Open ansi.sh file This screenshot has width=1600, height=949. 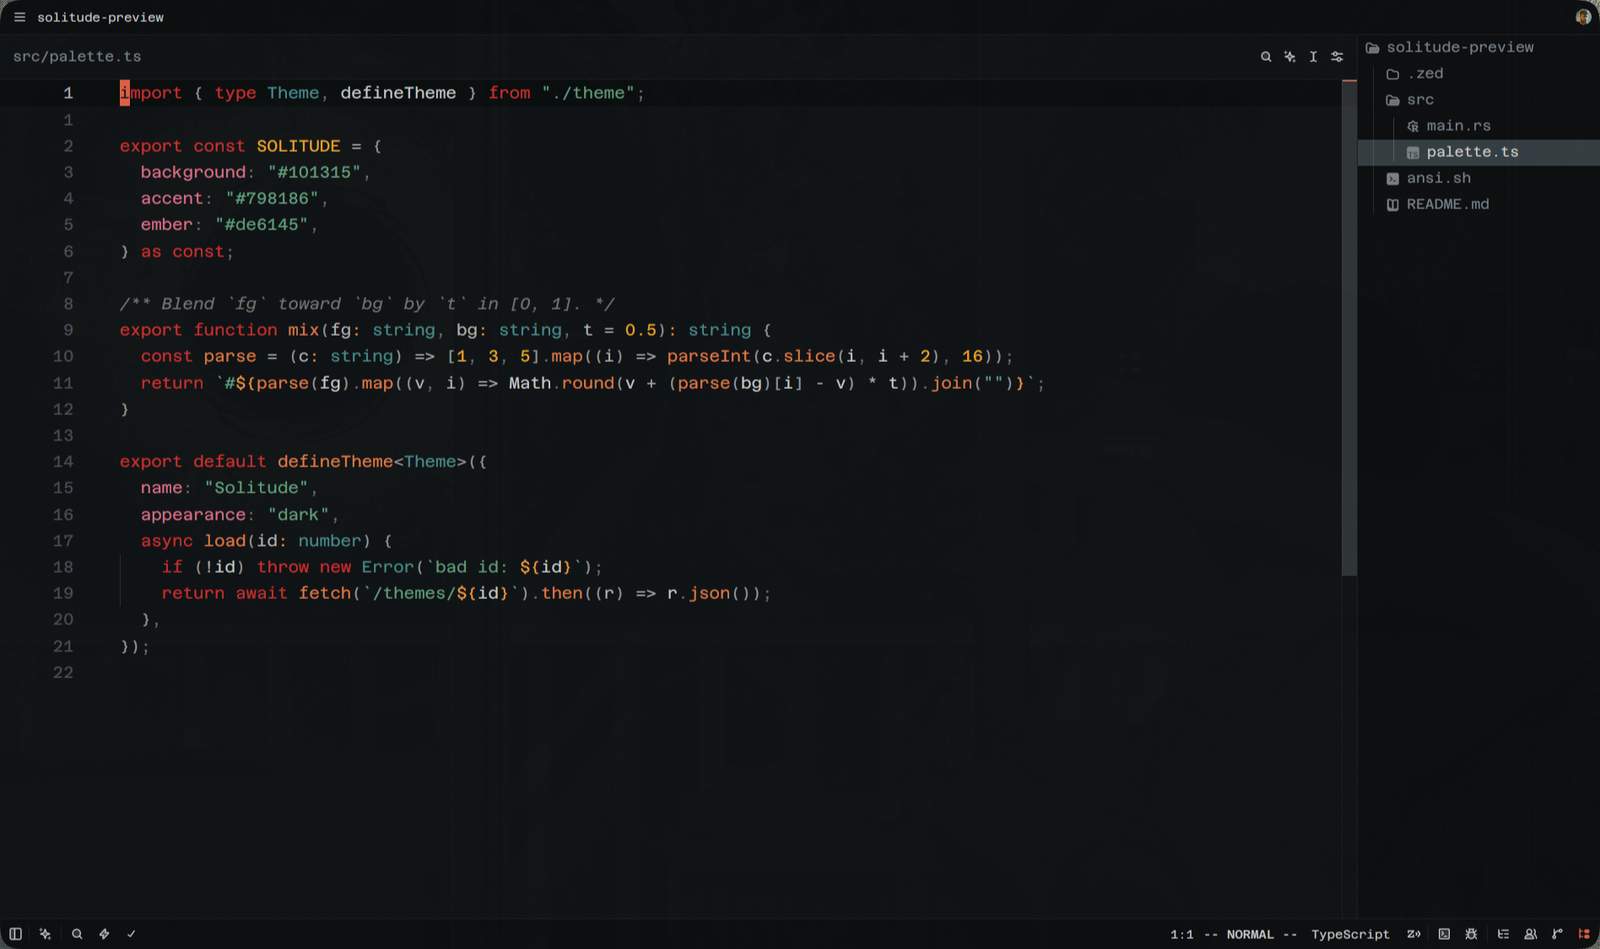coord(1478,178)
